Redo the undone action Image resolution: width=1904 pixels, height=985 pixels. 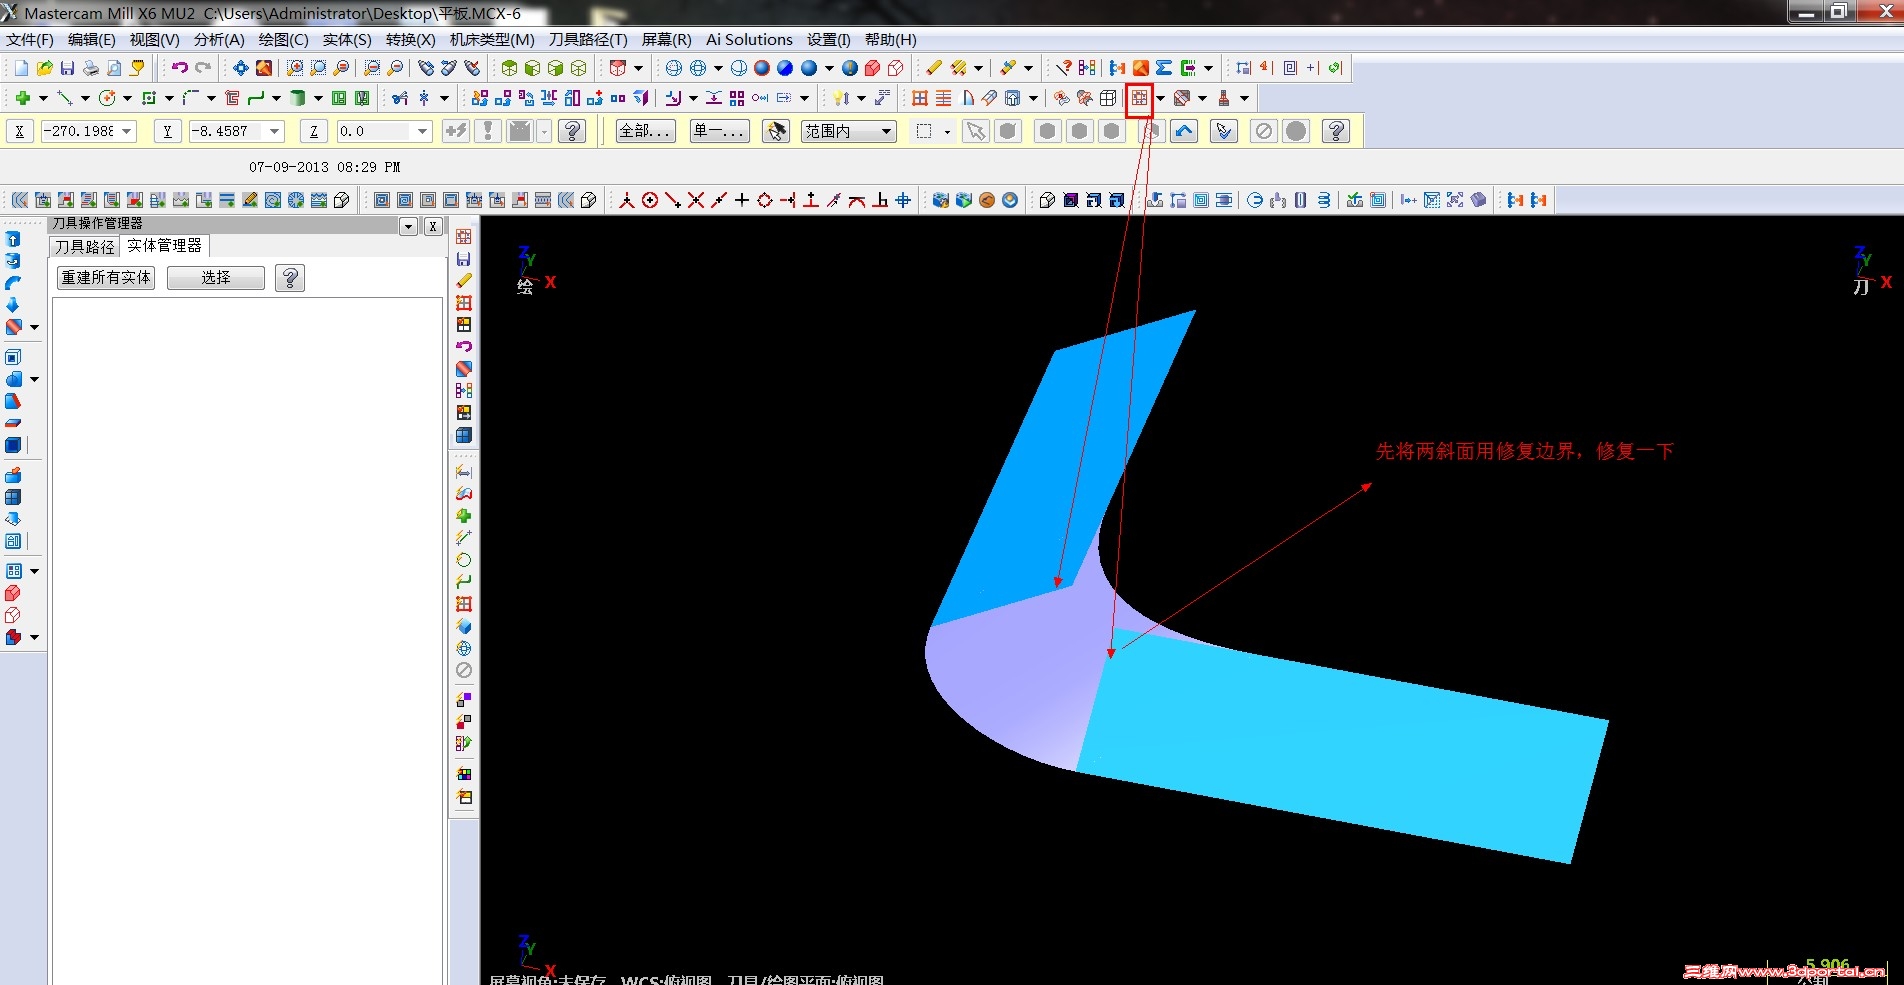(203, 68)
